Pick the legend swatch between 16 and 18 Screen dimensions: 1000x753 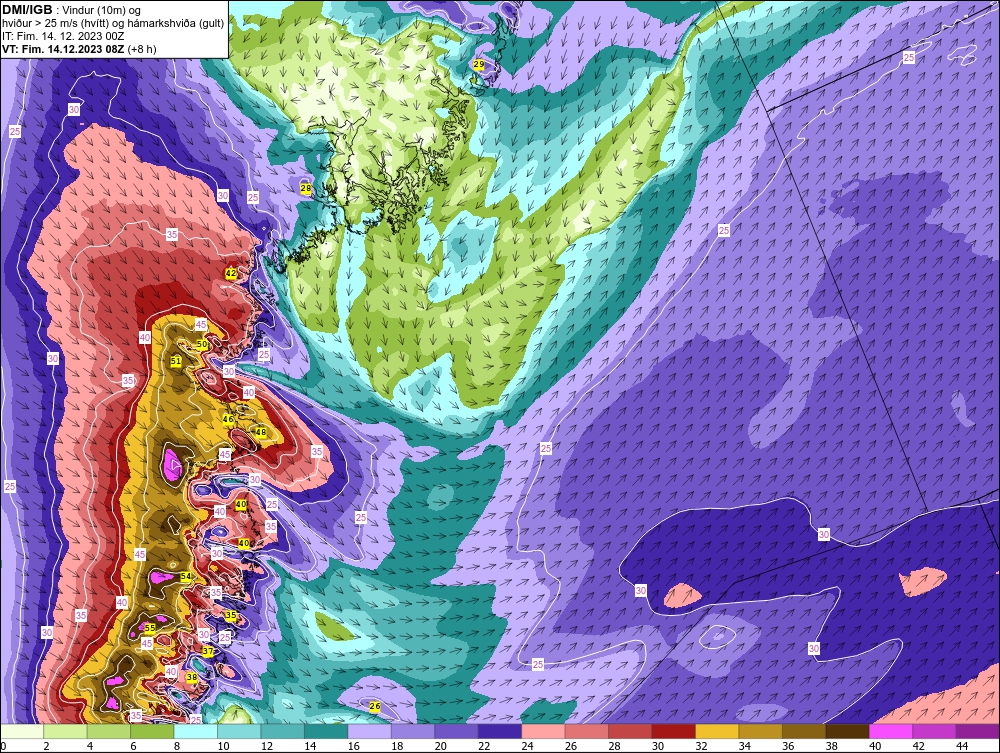(x=370, y=731)
